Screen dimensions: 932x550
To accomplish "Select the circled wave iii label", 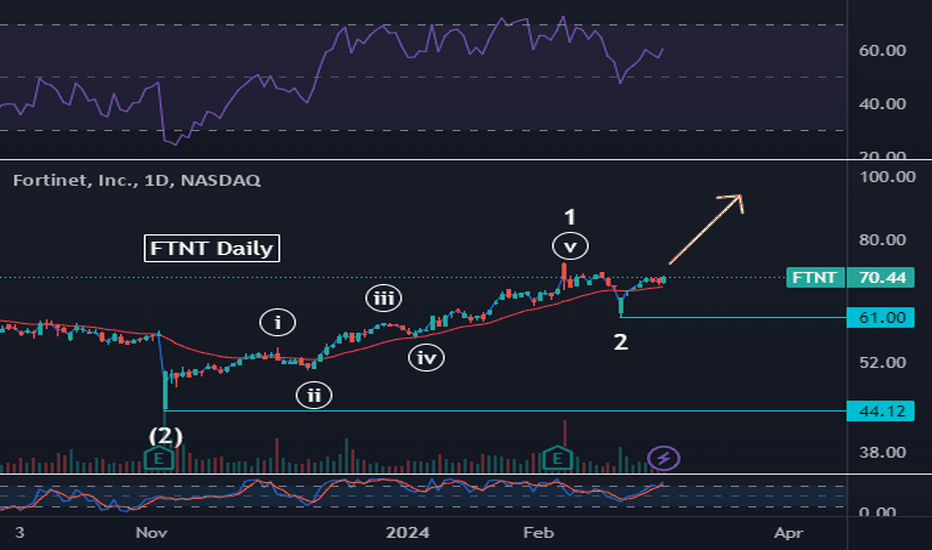I will pyautogui.click(x=383, y=298).
